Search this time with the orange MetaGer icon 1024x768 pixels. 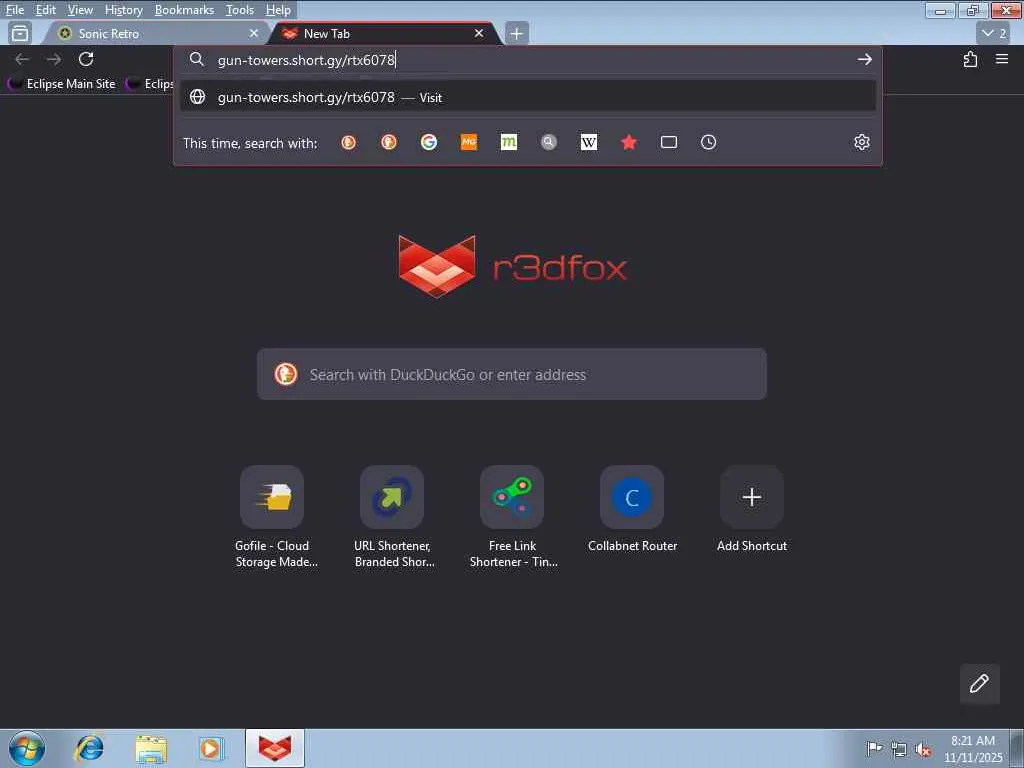[x=469, y=142]
